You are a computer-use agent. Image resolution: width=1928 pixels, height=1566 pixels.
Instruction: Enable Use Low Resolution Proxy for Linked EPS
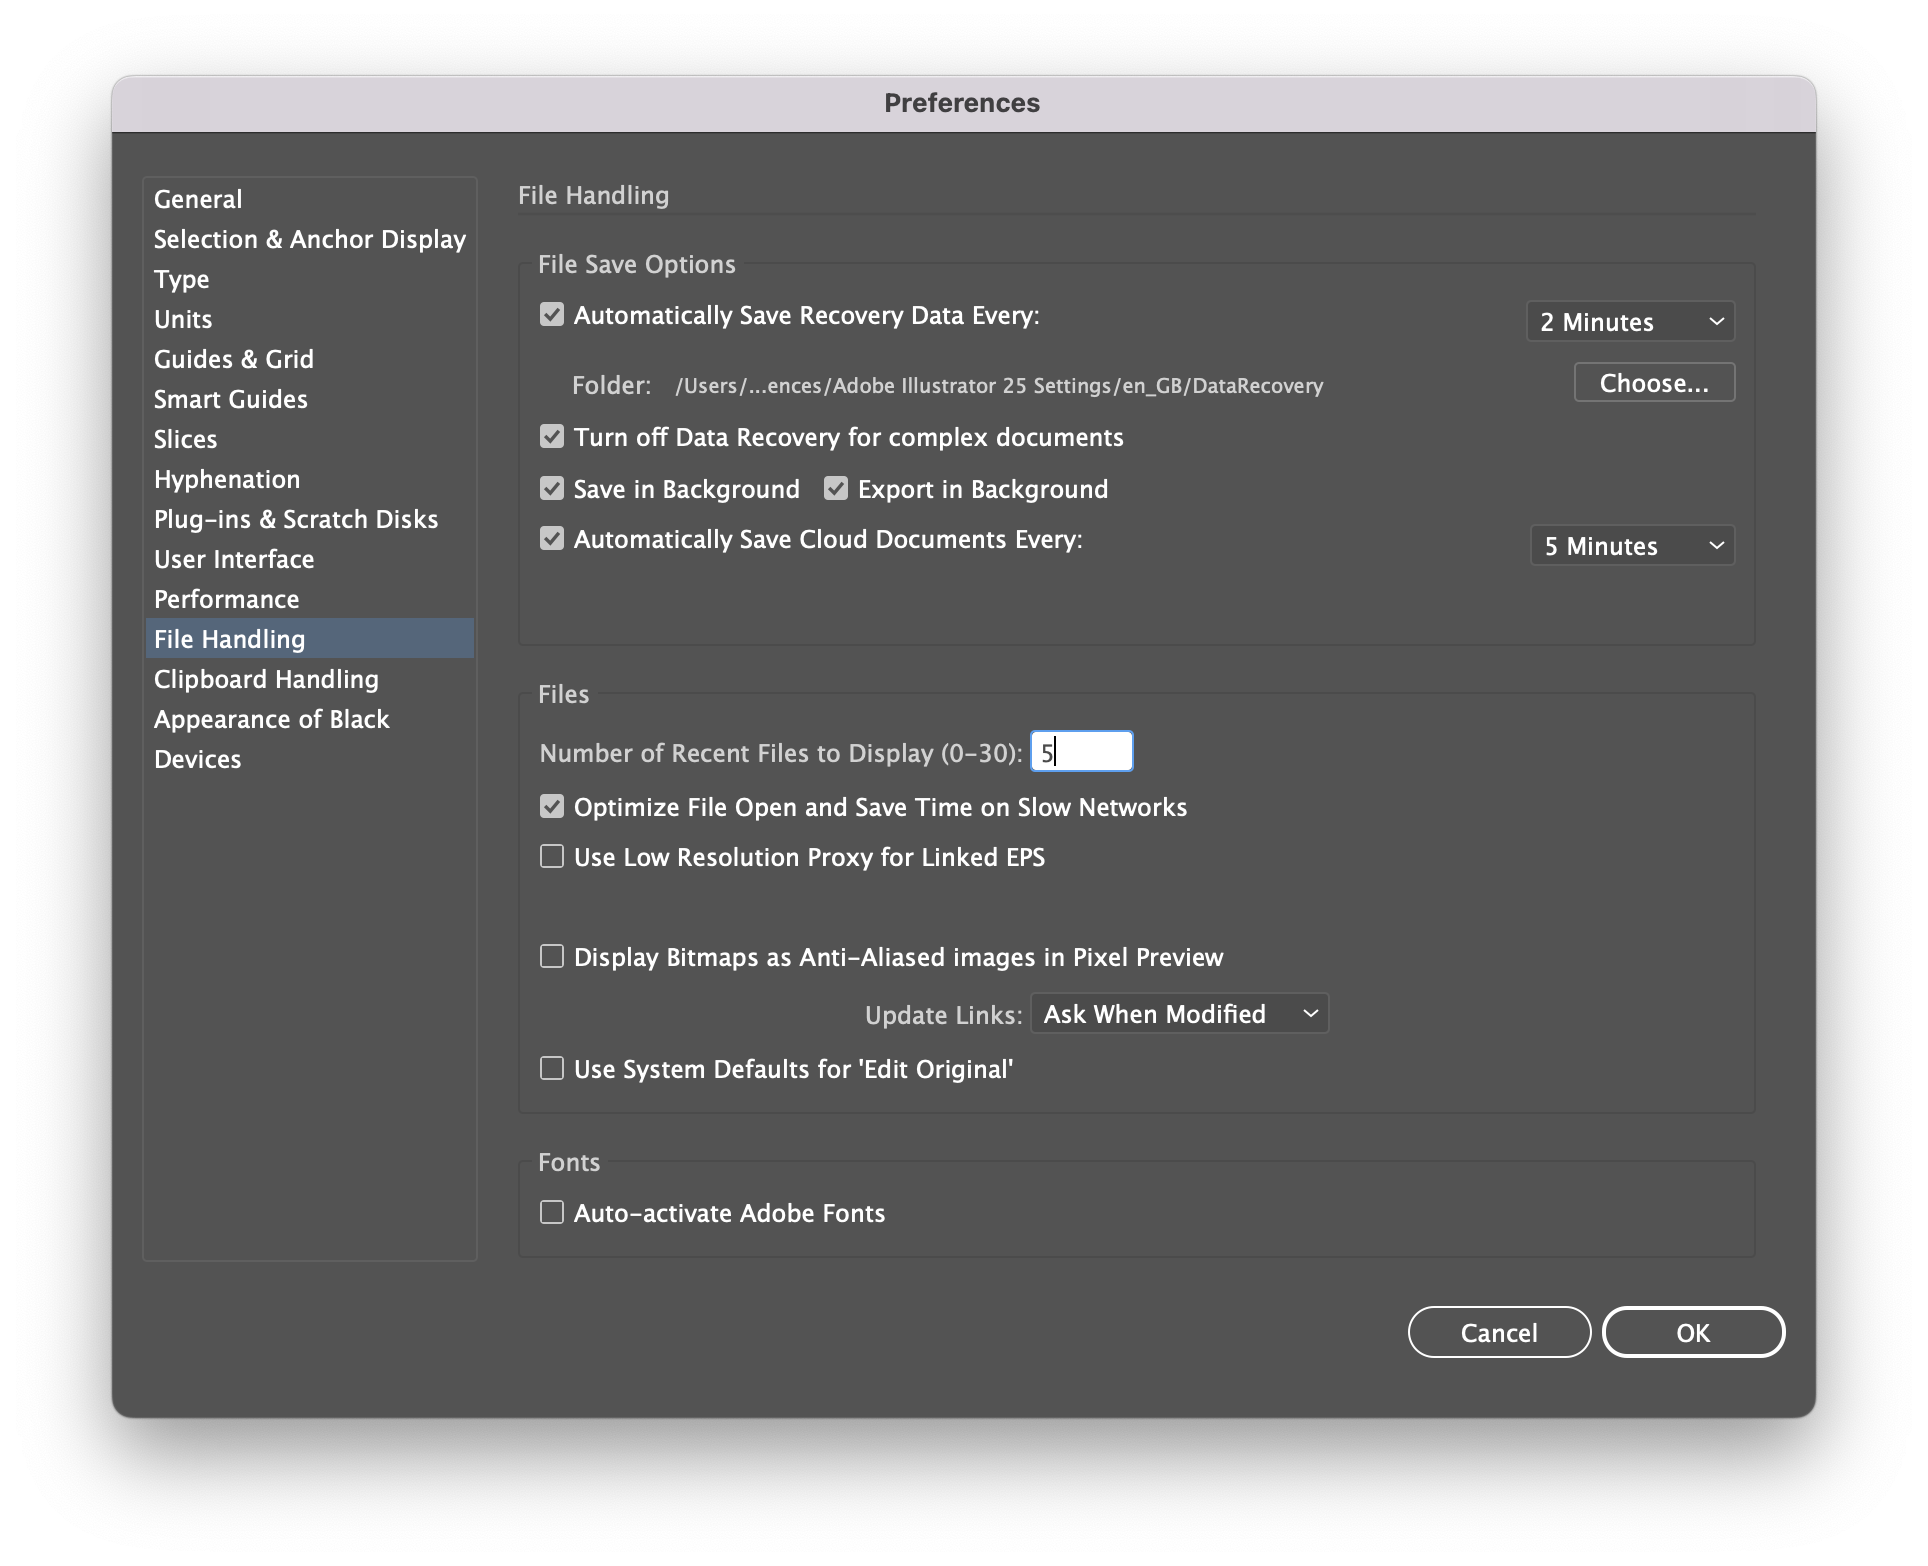pos(552,857)
